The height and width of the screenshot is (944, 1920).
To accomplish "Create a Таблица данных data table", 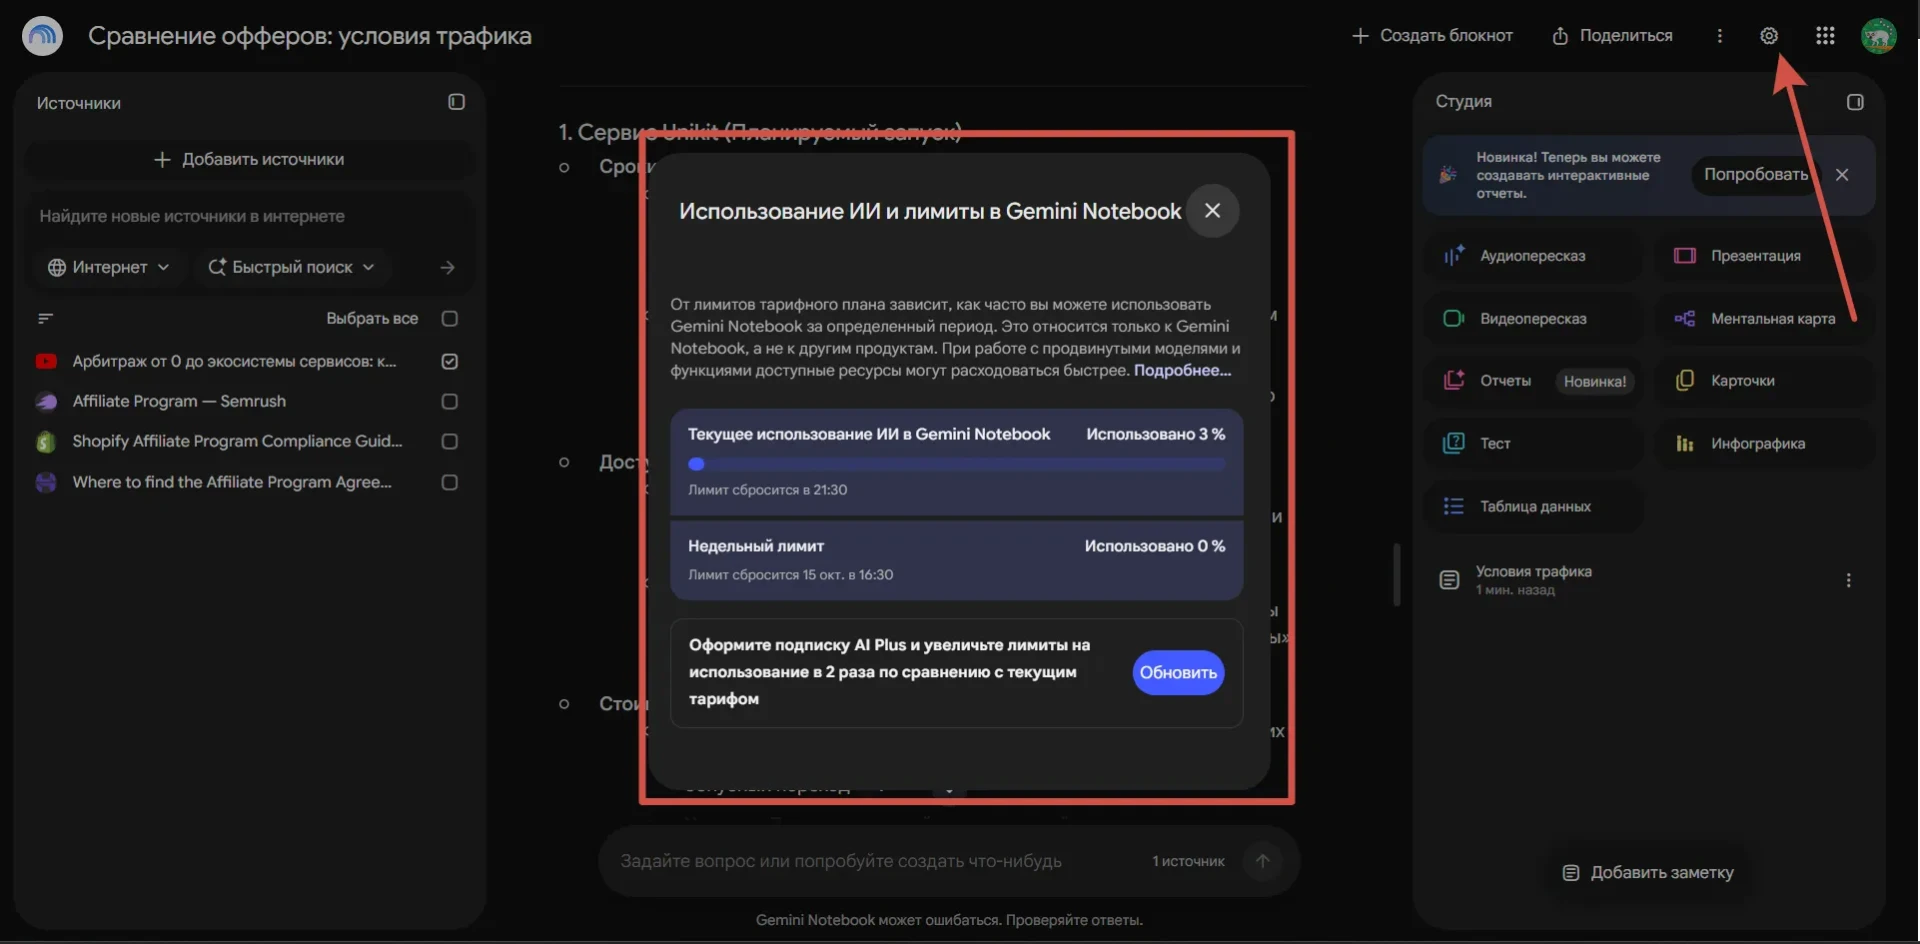I will click(1533, 507).
